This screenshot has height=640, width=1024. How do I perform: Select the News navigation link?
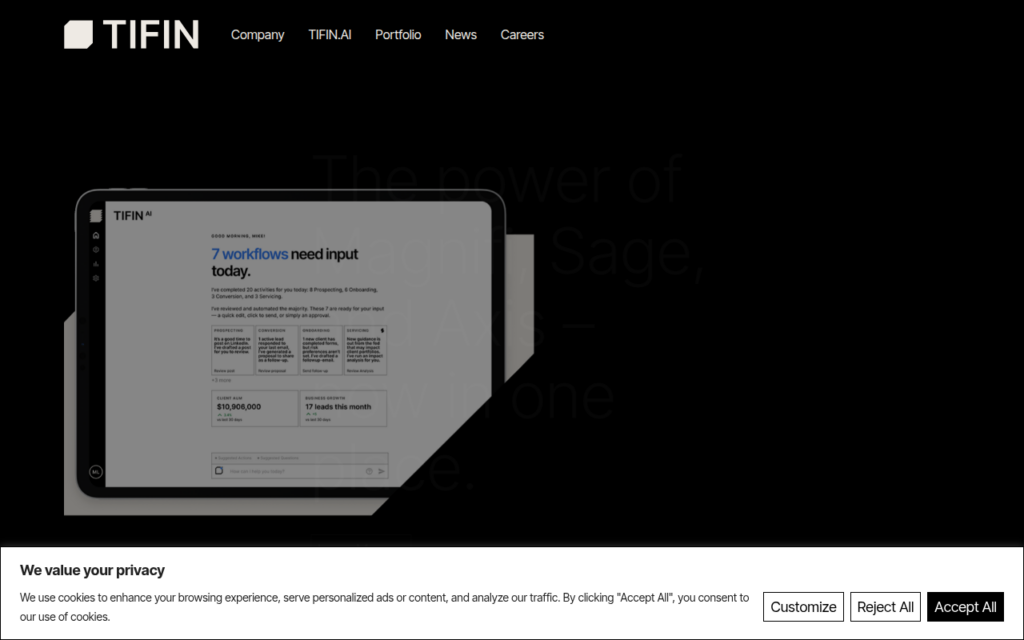coord(460,35)
